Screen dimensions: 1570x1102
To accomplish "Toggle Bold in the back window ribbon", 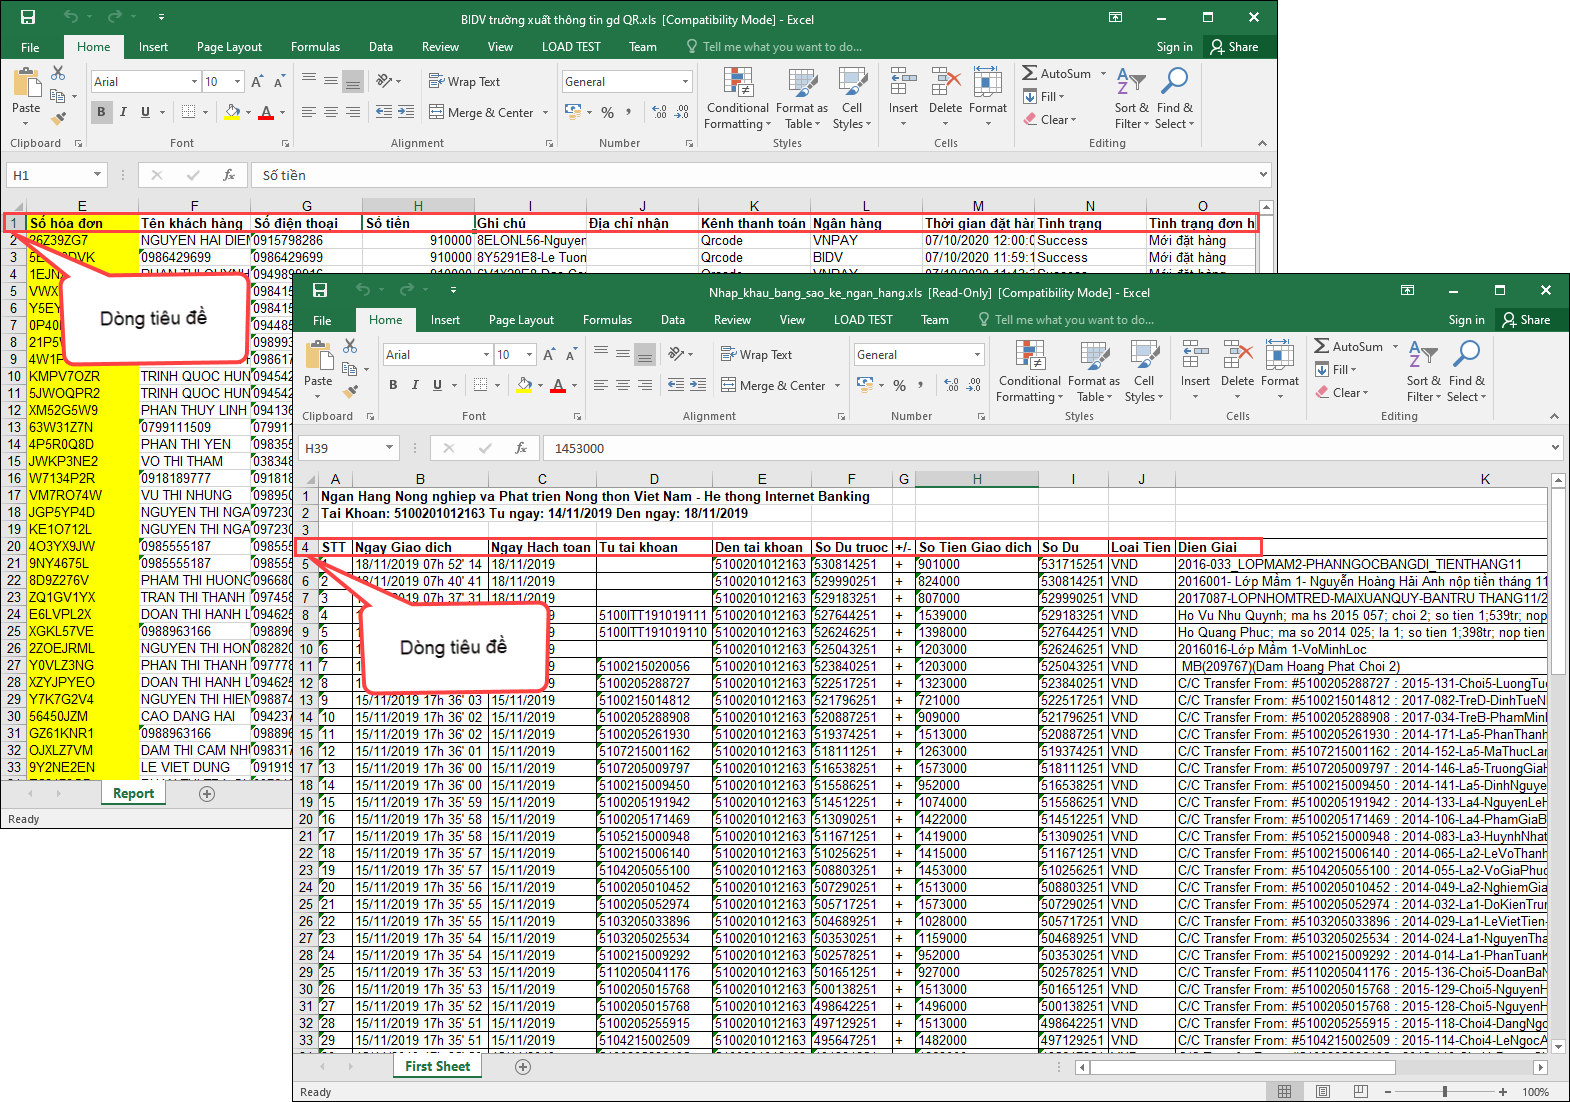I will (x=101, y=112).
